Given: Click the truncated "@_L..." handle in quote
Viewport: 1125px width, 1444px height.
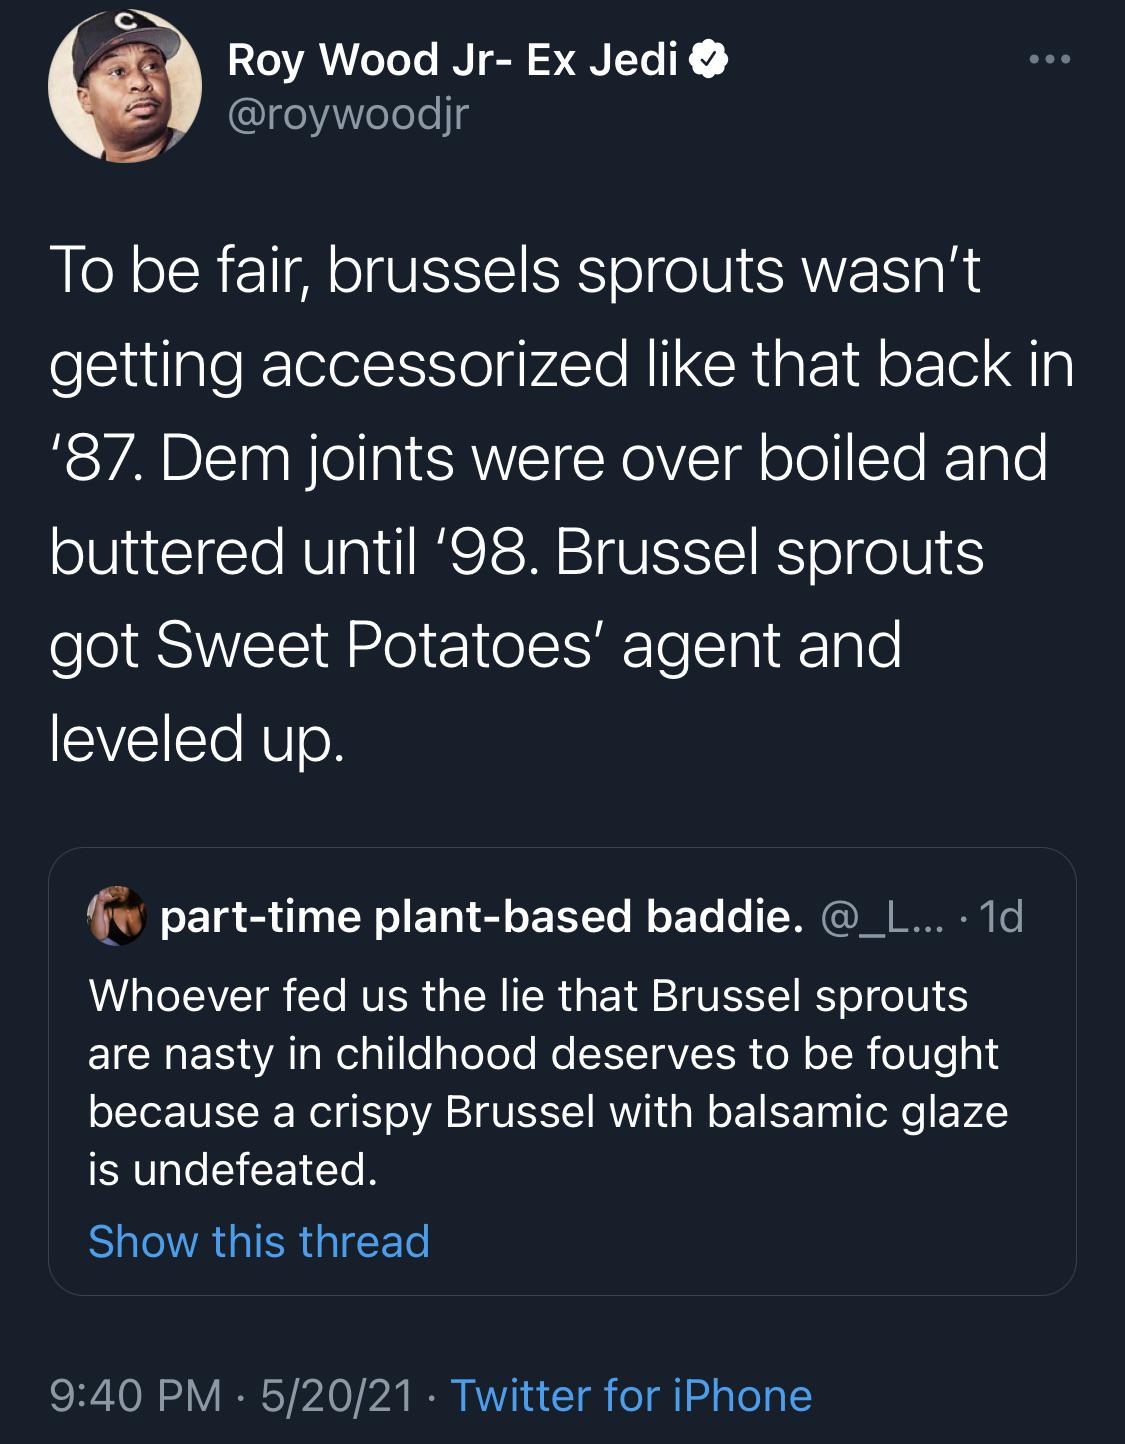Looking at the screenshot, I should coord(876,916).
